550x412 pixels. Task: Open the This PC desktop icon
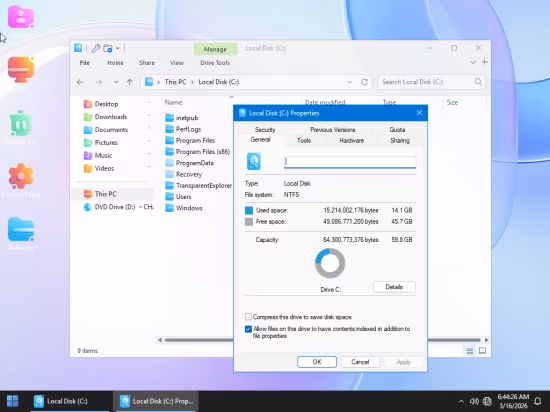[x=21, y=69]
